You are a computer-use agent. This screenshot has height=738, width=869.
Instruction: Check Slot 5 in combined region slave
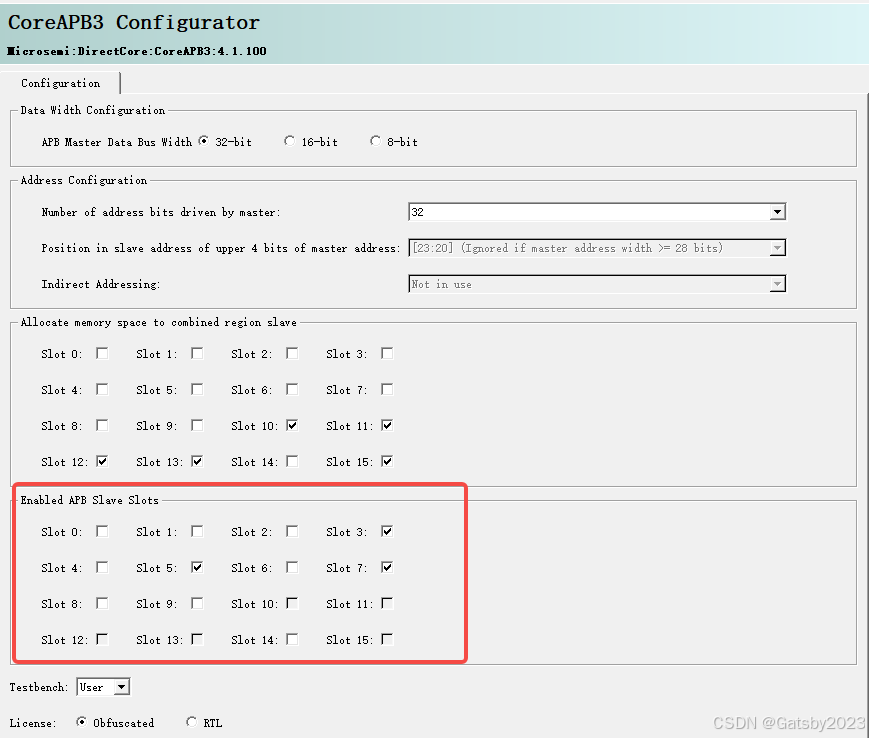[197, 390]
